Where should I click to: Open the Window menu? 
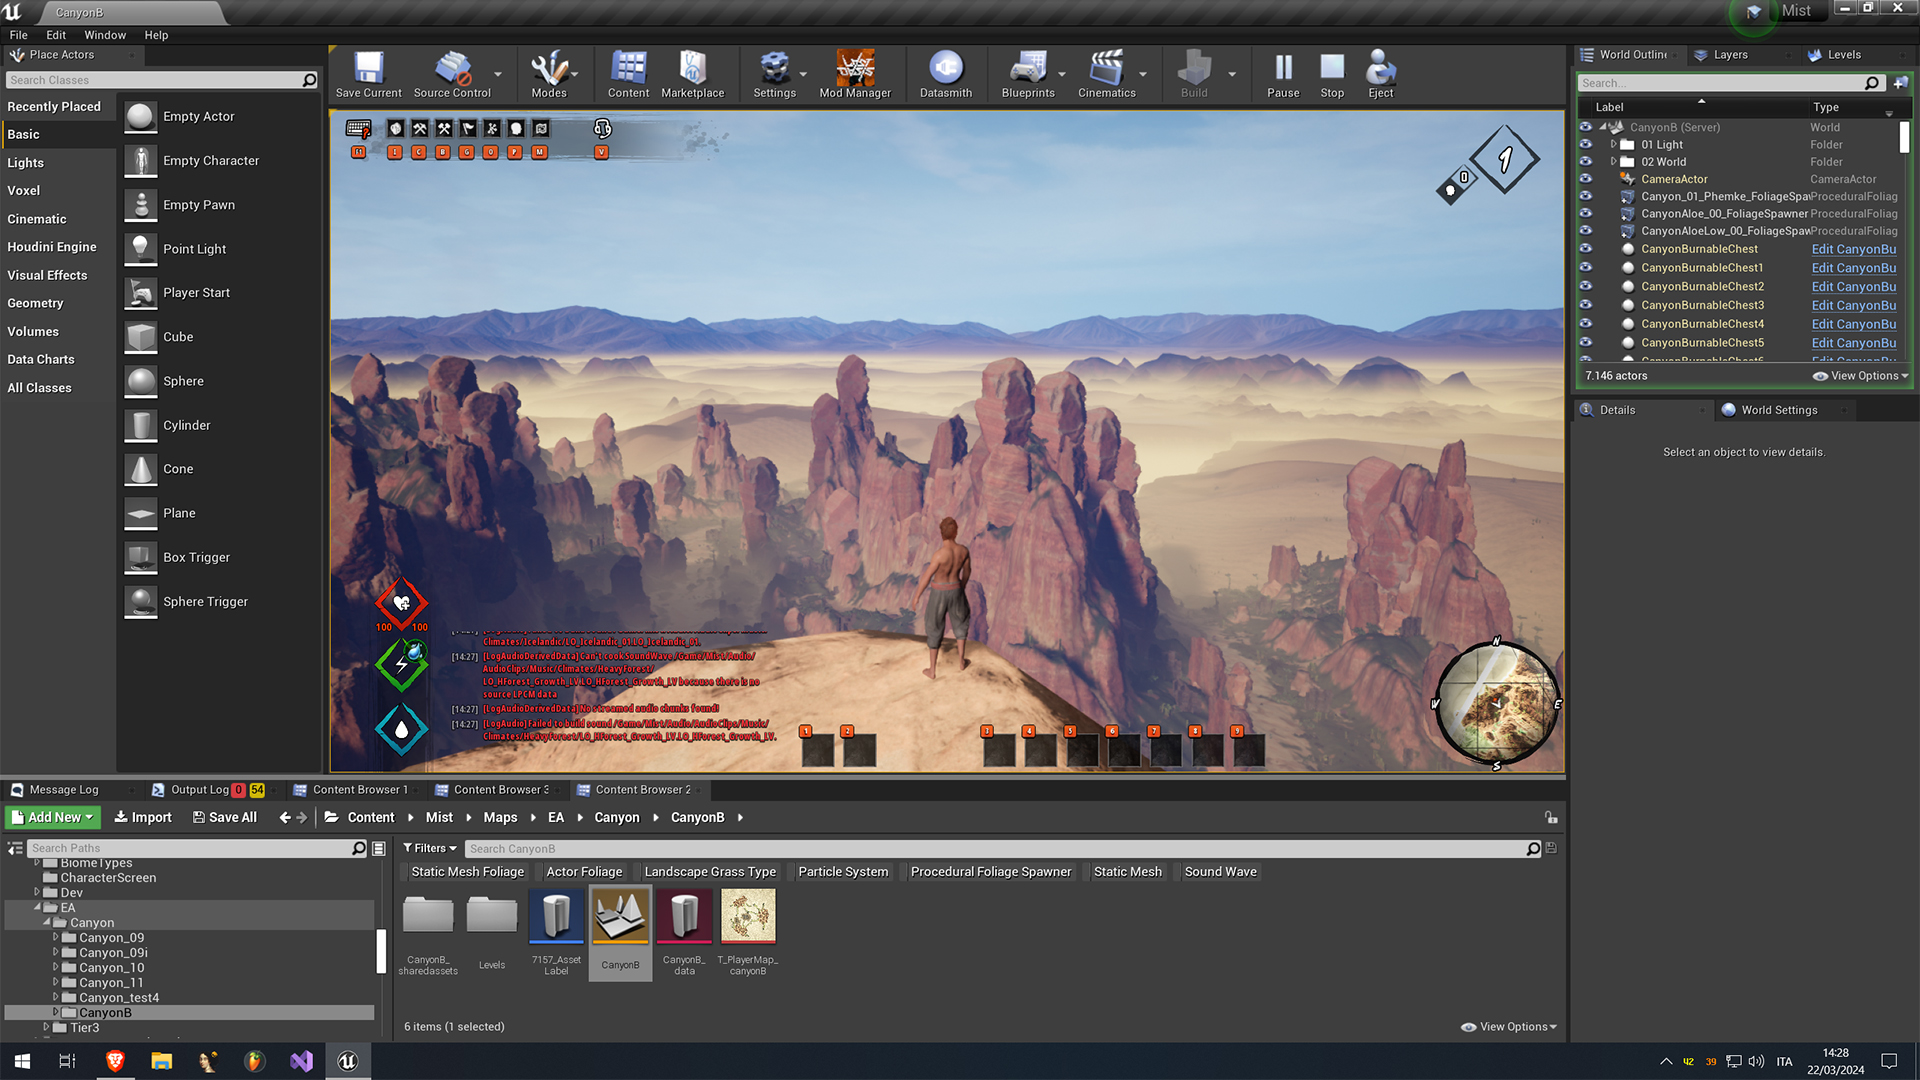click(104, 34)
